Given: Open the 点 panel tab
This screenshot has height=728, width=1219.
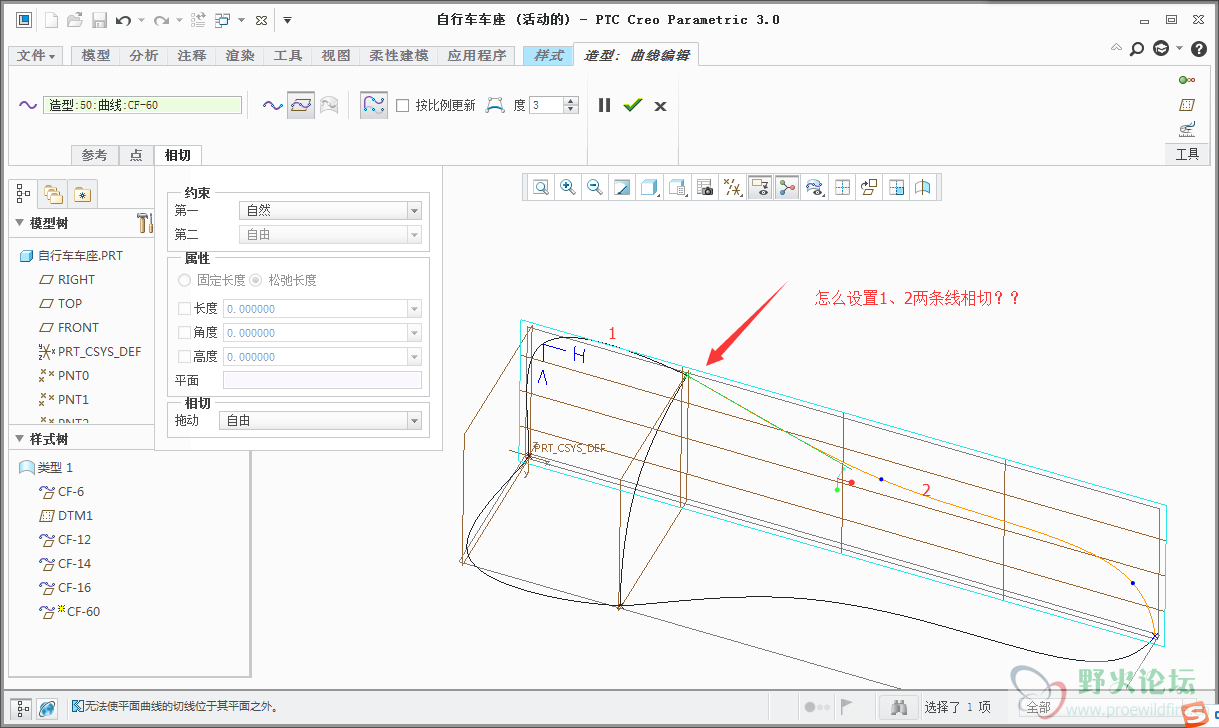Looking at the screenshot, I should pyautogui.click(x=136, y=155).
